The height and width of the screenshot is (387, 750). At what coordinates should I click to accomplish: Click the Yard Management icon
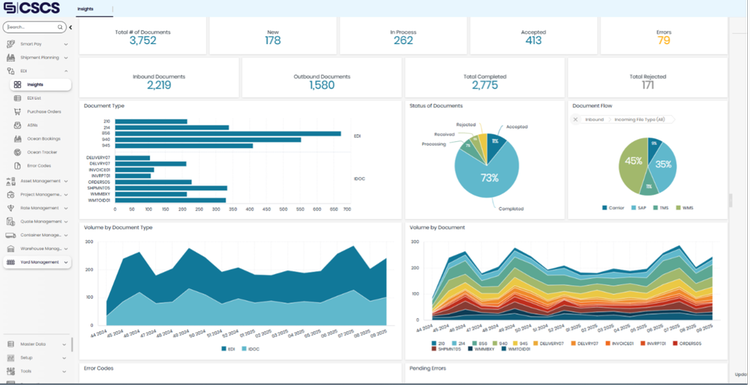[x=11, y=263]
